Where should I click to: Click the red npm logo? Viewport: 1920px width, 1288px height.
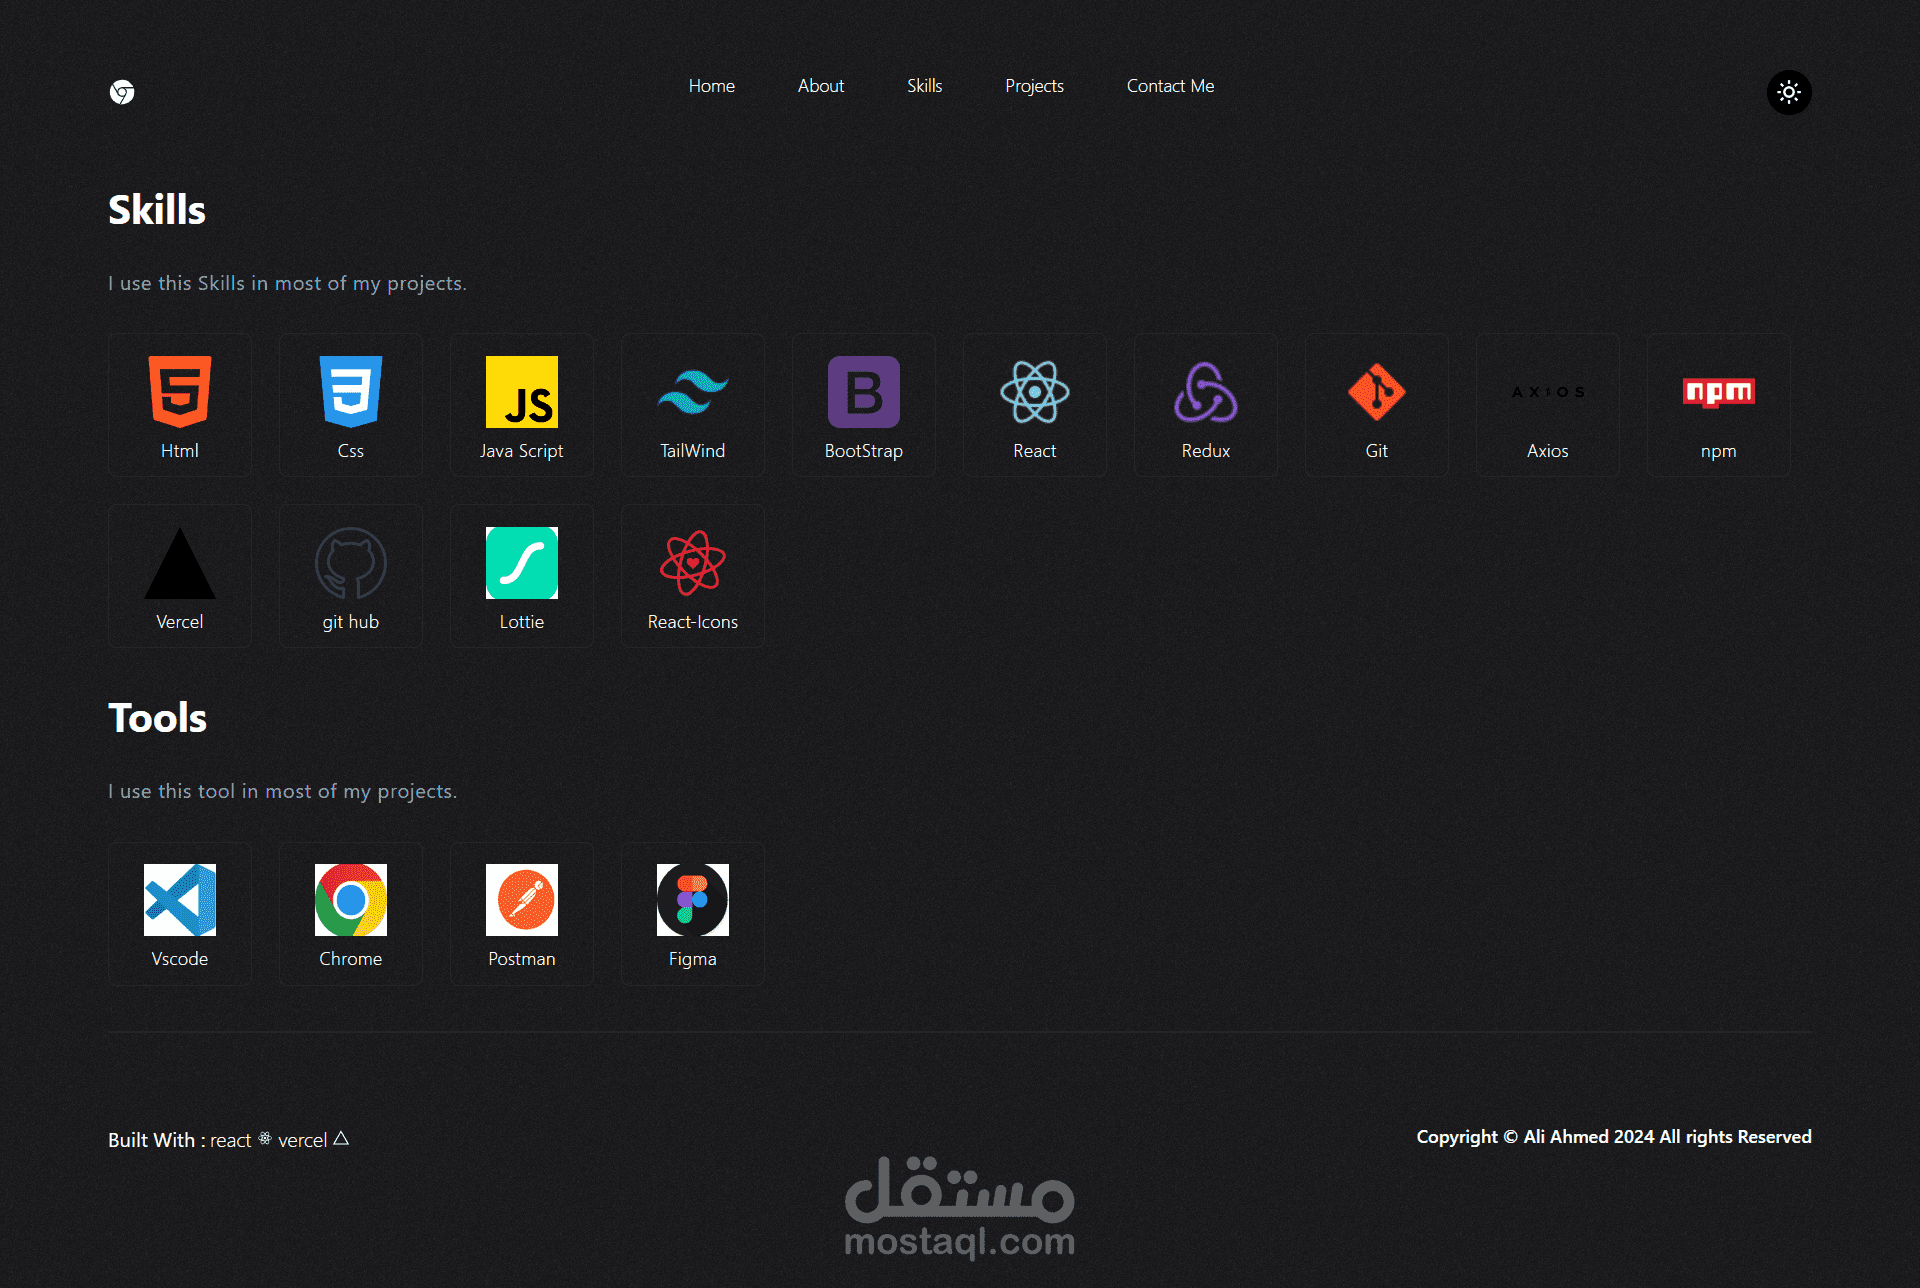click(x=1718, y=391)
